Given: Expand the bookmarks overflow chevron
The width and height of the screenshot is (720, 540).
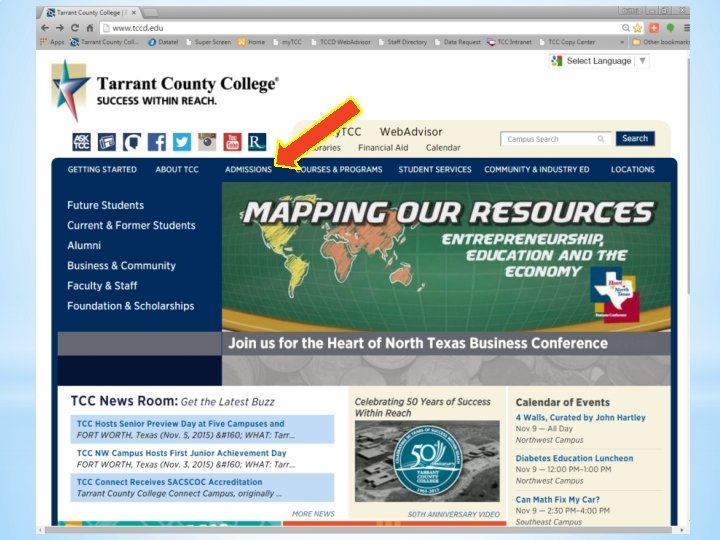Looking at the screenshot, I should click(622, 42).
